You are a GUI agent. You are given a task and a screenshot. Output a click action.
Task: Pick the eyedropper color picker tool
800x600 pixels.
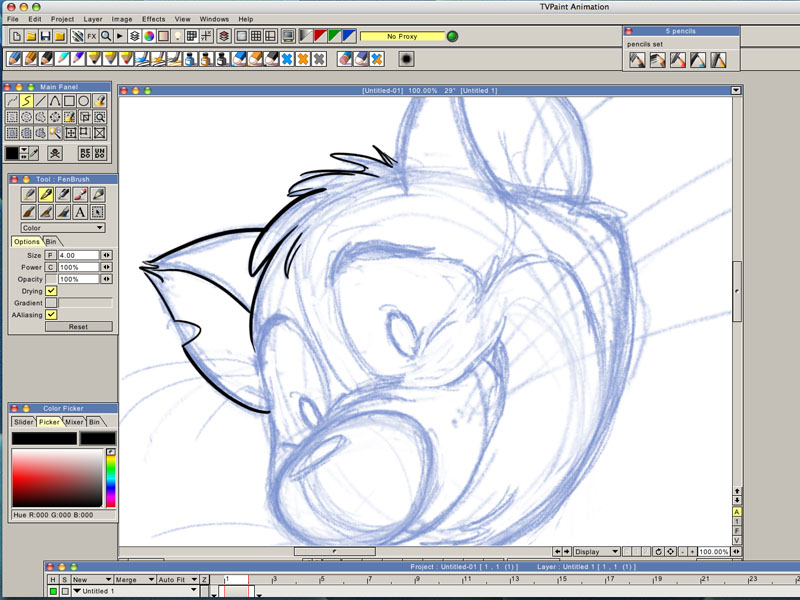(x=34, y=153)
